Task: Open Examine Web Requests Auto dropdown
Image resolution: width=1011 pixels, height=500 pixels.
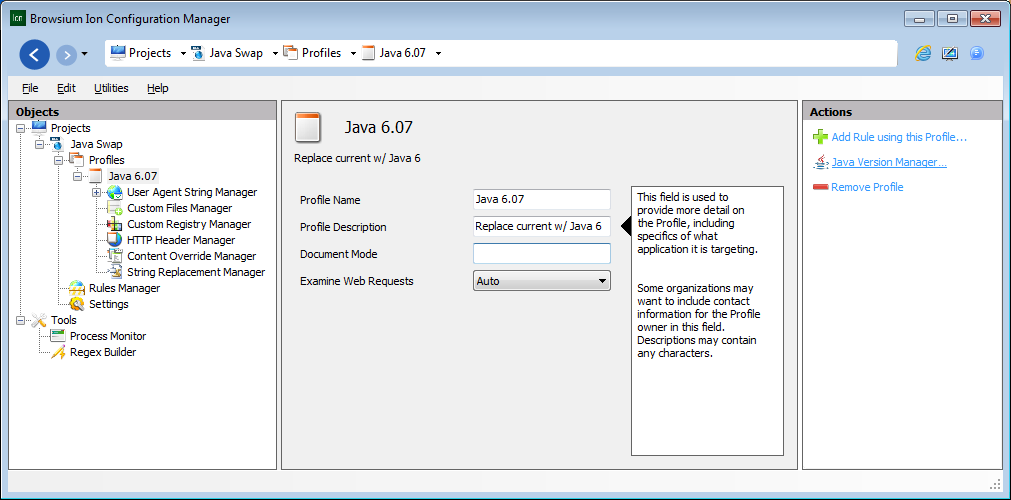Action: 542,281
